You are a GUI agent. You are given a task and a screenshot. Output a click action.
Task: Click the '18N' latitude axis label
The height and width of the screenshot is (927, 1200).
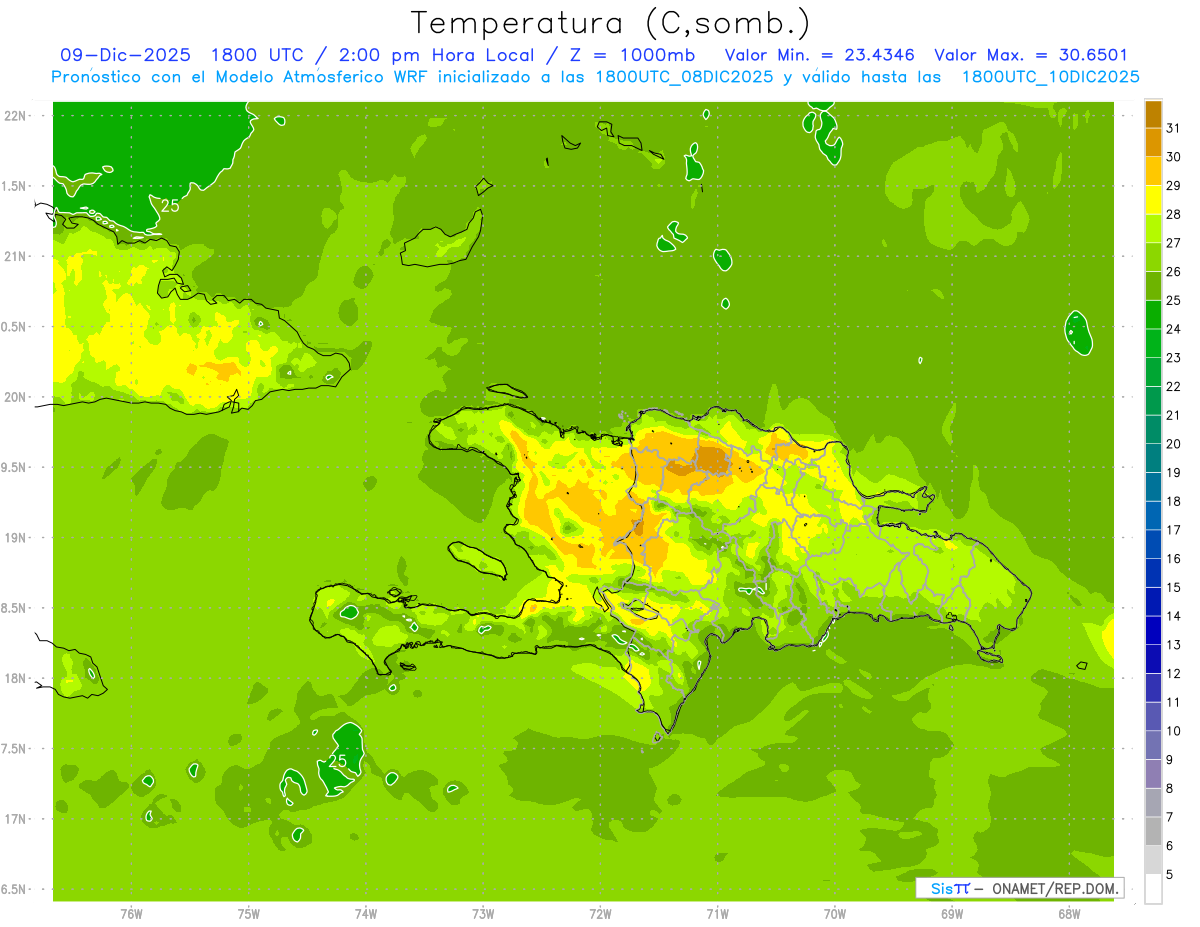[x=15, y=678]
